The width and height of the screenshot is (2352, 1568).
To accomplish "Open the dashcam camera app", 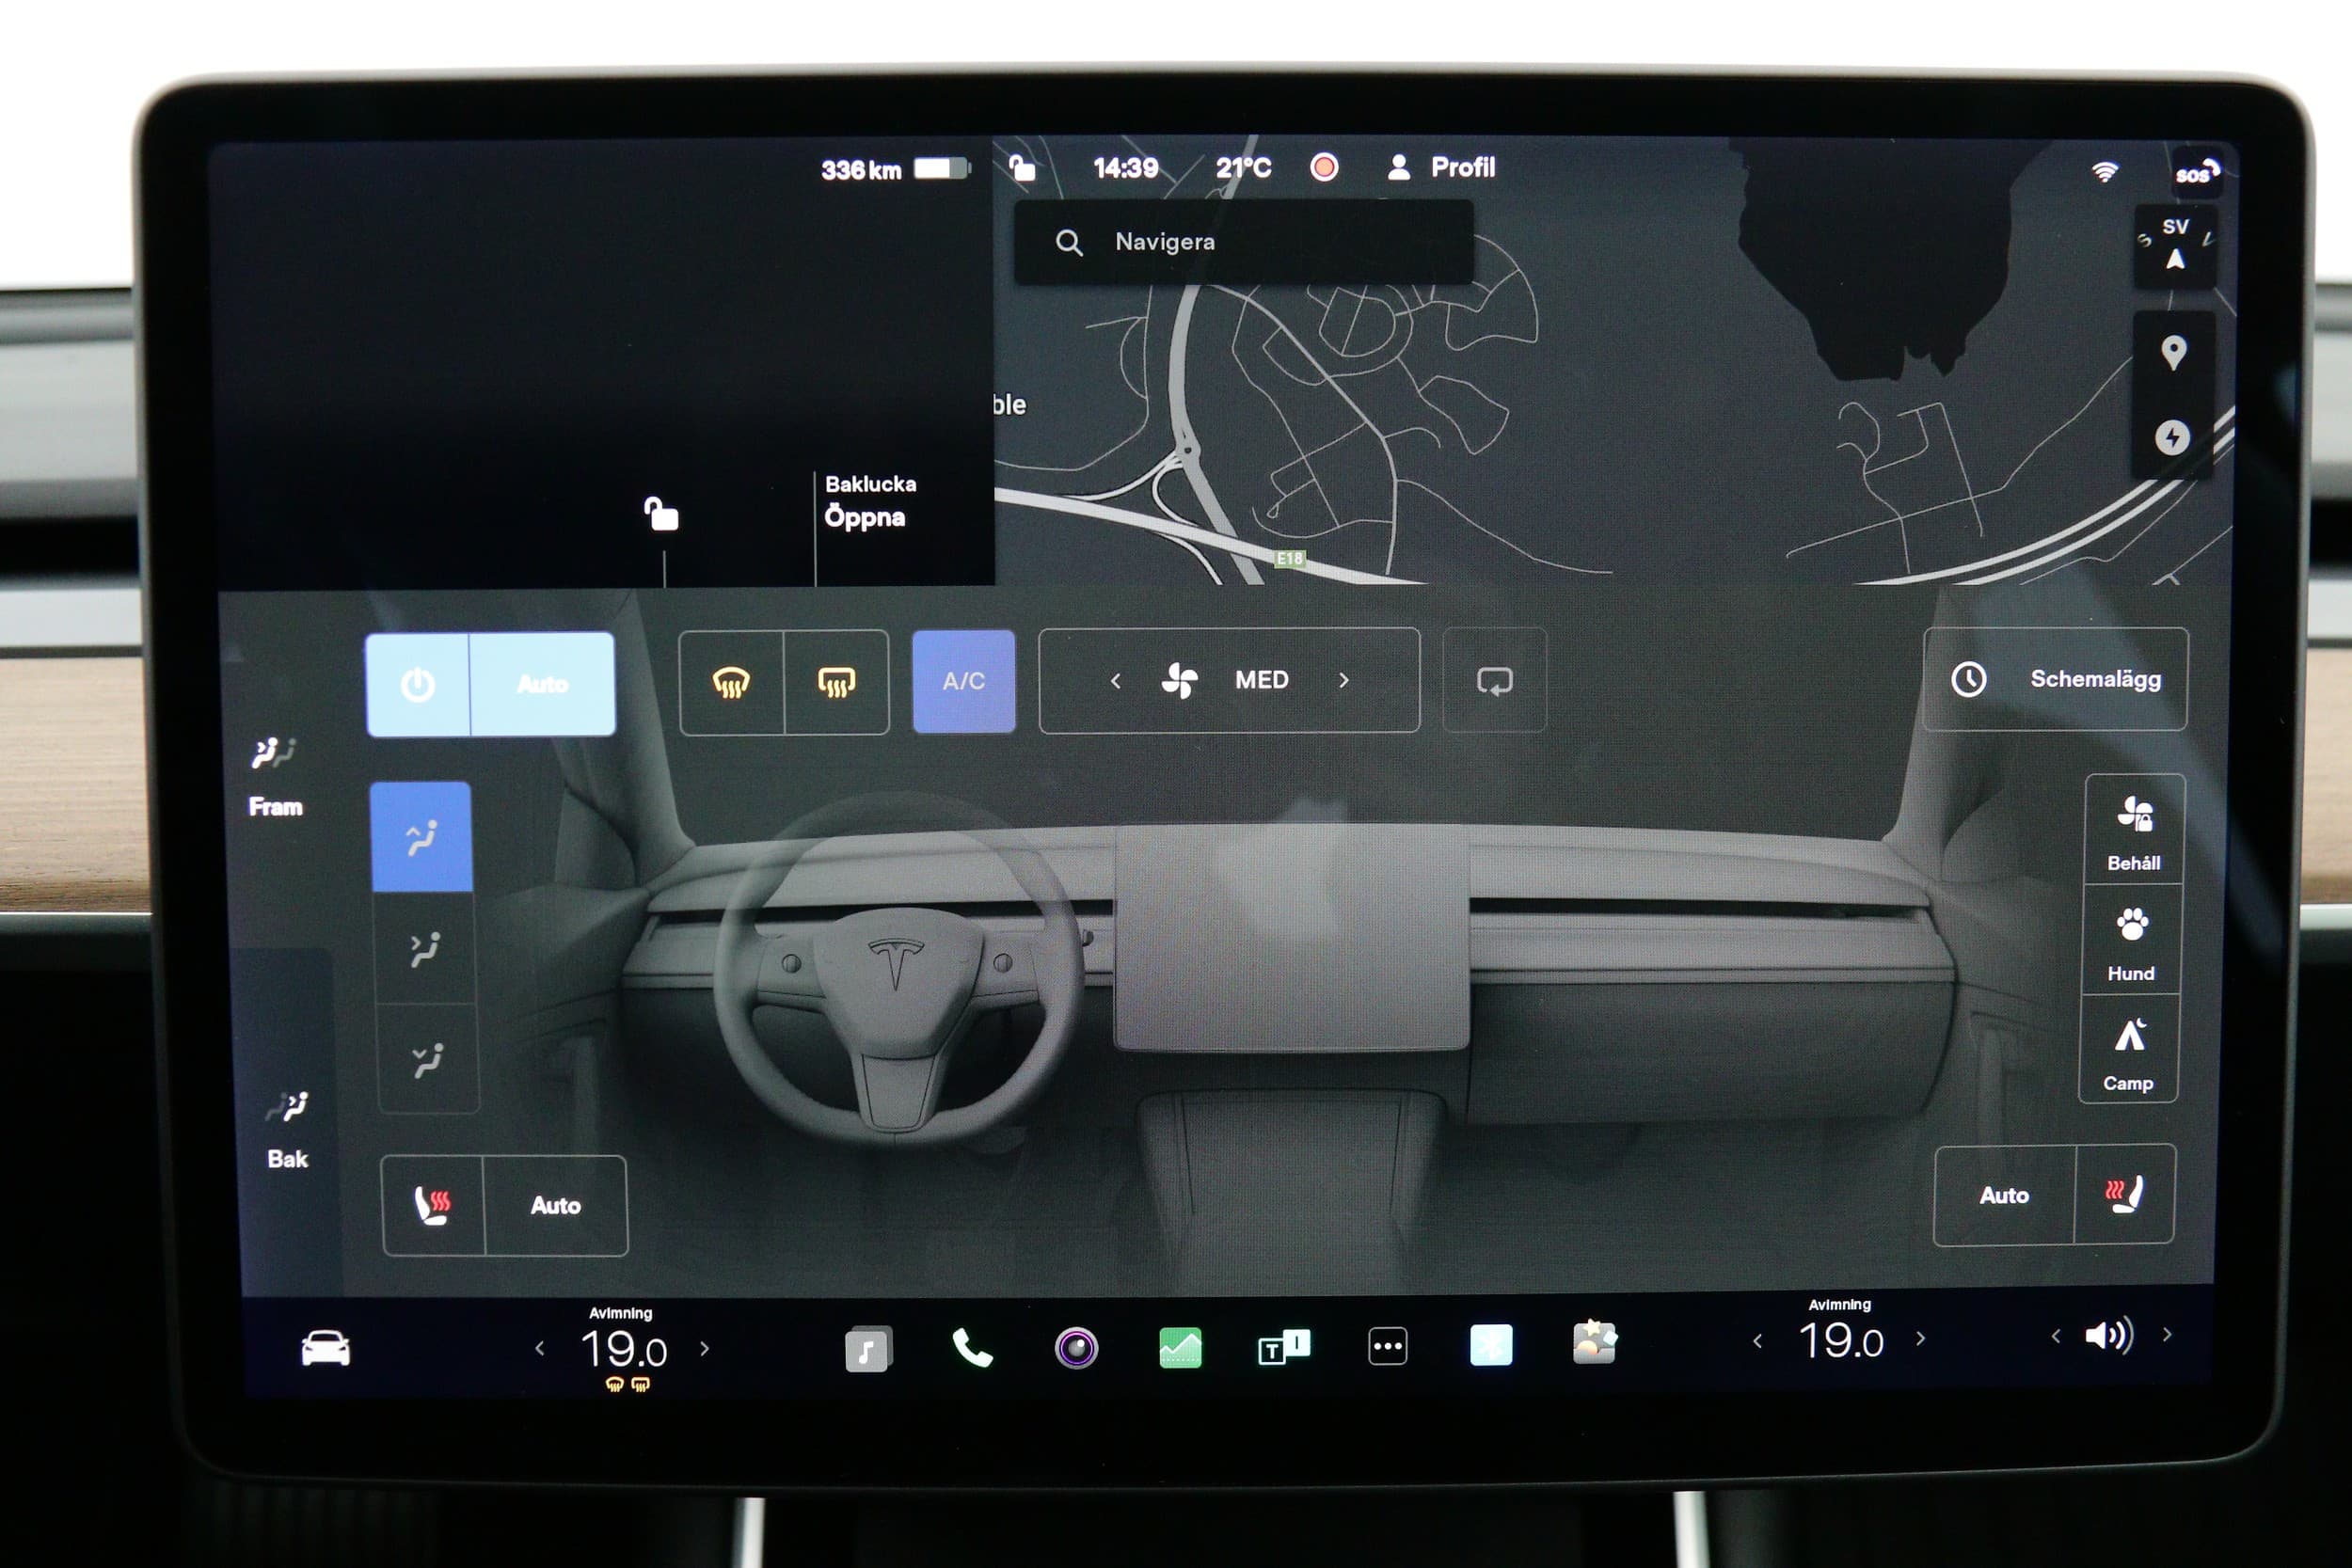I will click(x=1076, y=1348).
